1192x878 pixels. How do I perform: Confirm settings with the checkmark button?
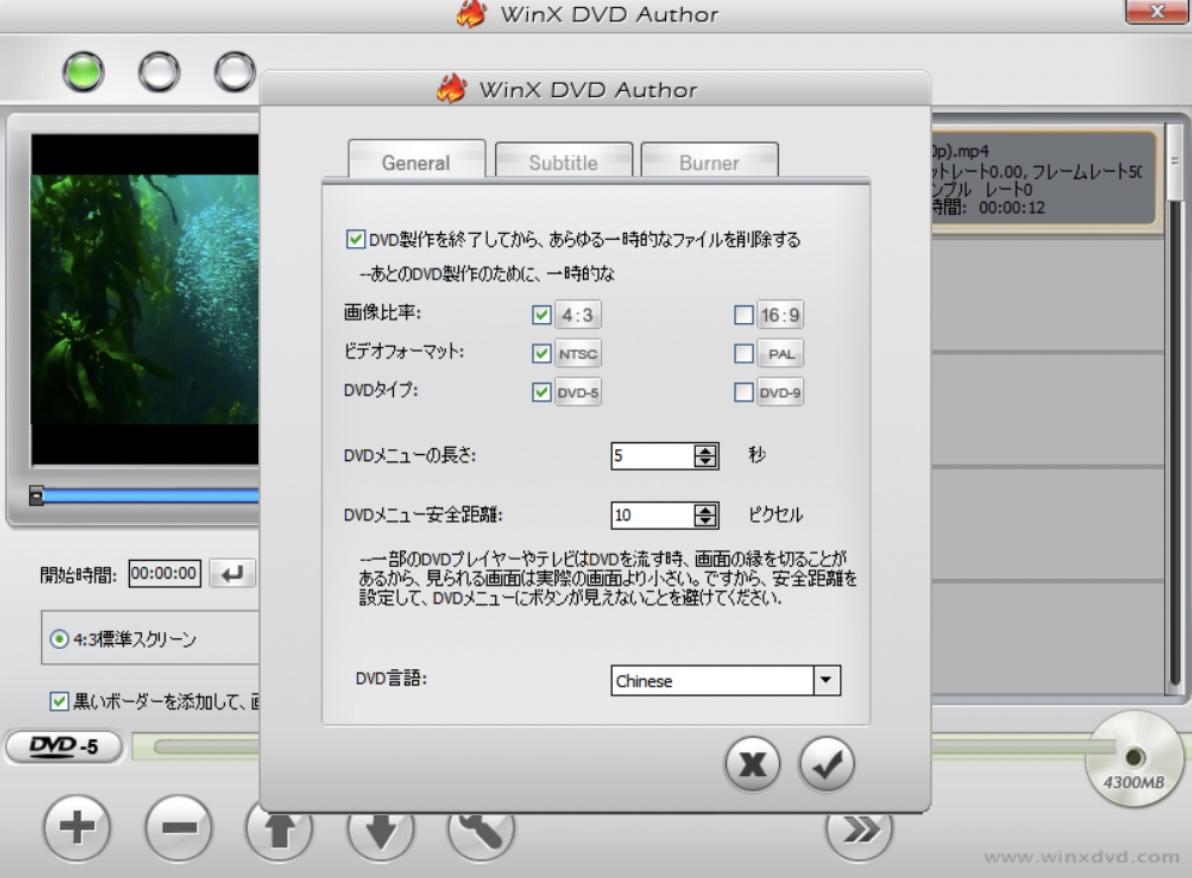click(x=826, y=764)
